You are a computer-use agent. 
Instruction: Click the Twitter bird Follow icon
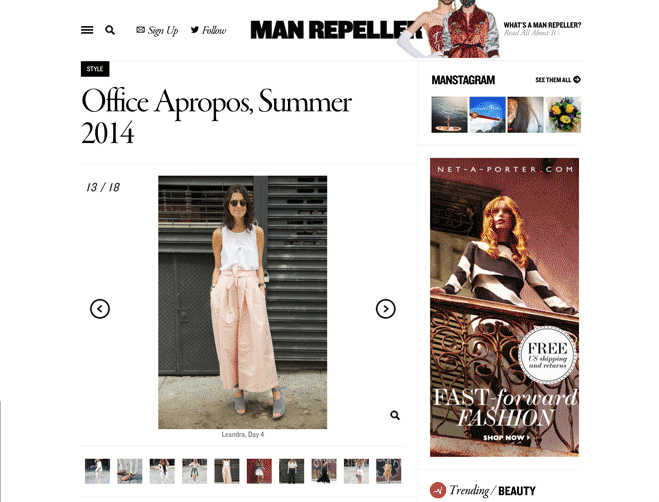(x=195, y=29)
